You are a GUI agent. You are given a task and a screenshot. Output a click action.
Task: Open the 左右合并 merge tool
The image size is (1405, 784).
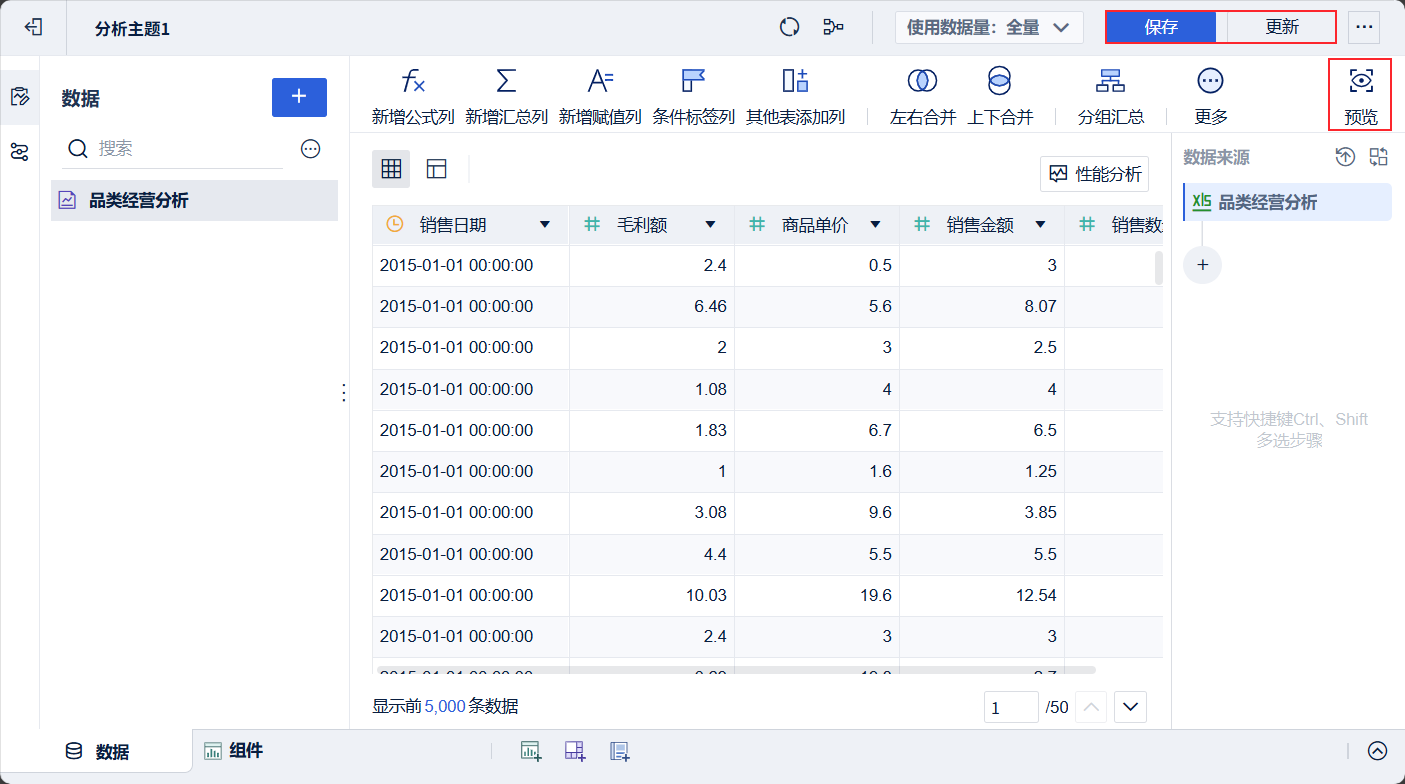[x=922, y=82]
